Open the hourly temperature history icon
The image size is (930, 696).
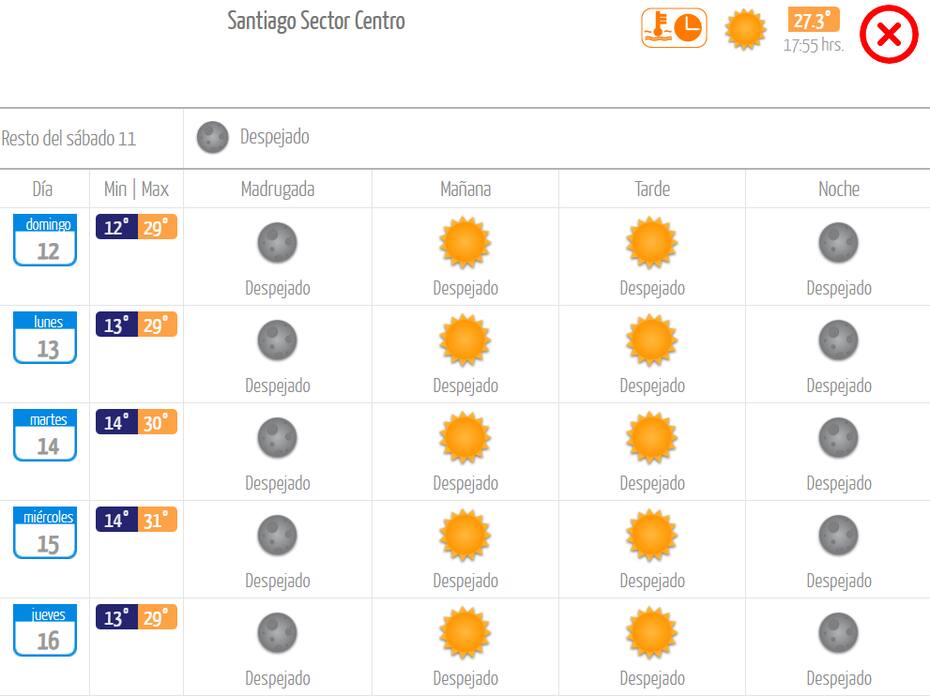pyautogui.click(x=674, y=27)
